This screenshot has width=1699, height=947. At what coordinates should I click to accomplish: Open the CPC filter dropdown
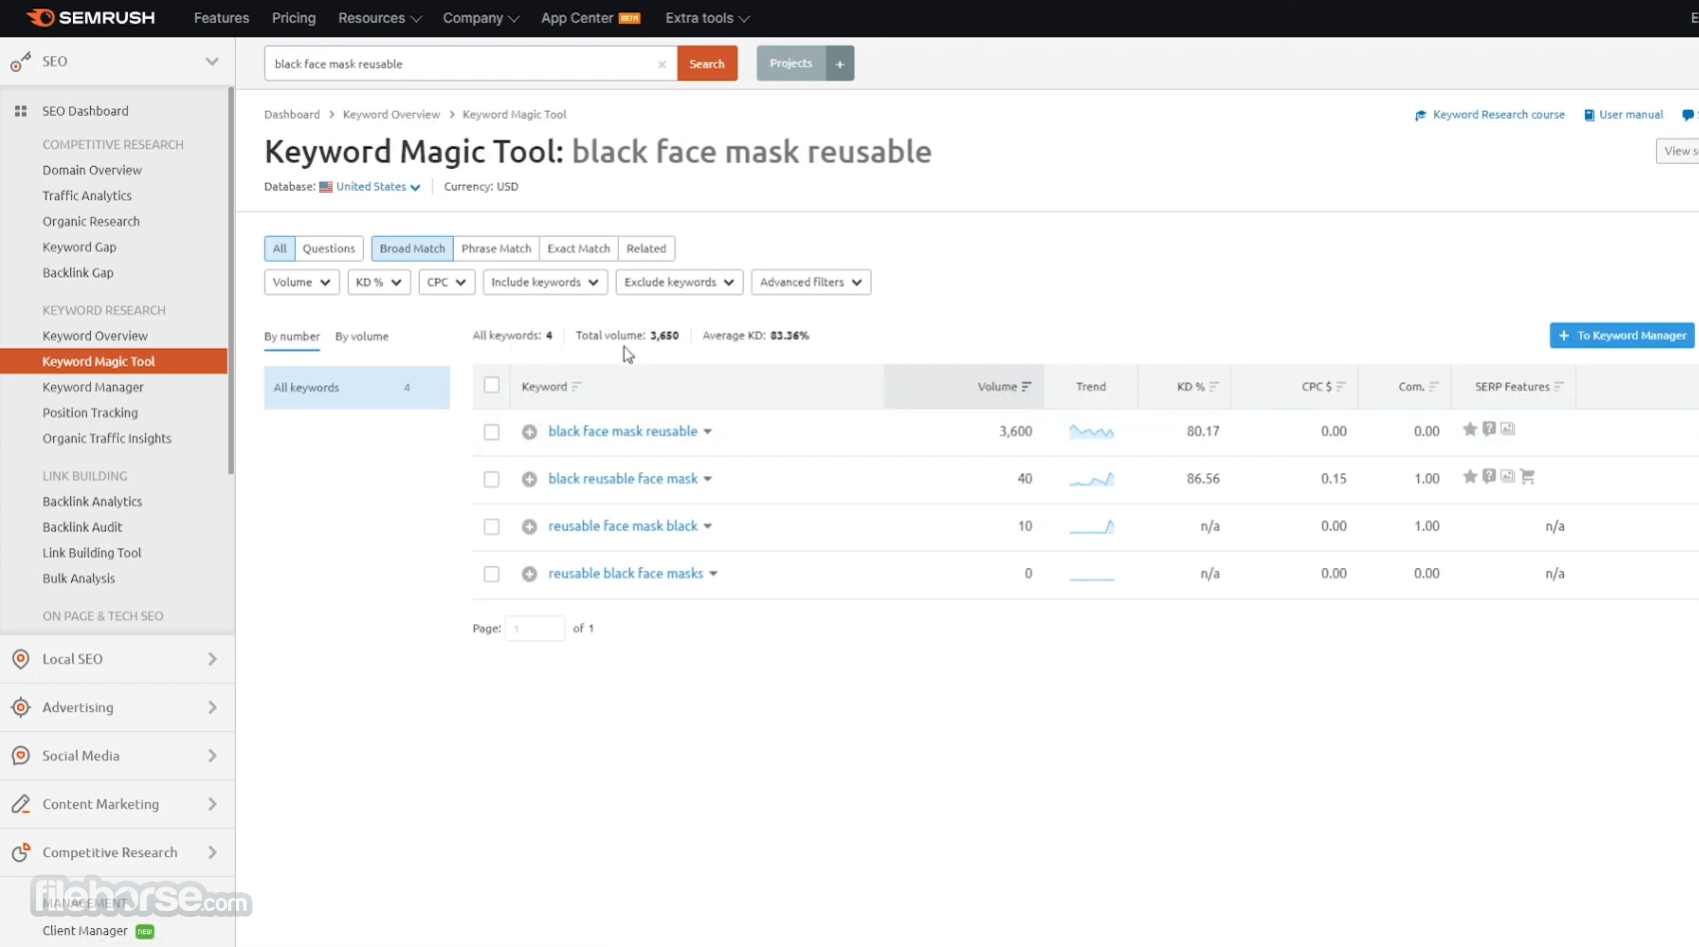pyautogui.click(x=446, y=282)
